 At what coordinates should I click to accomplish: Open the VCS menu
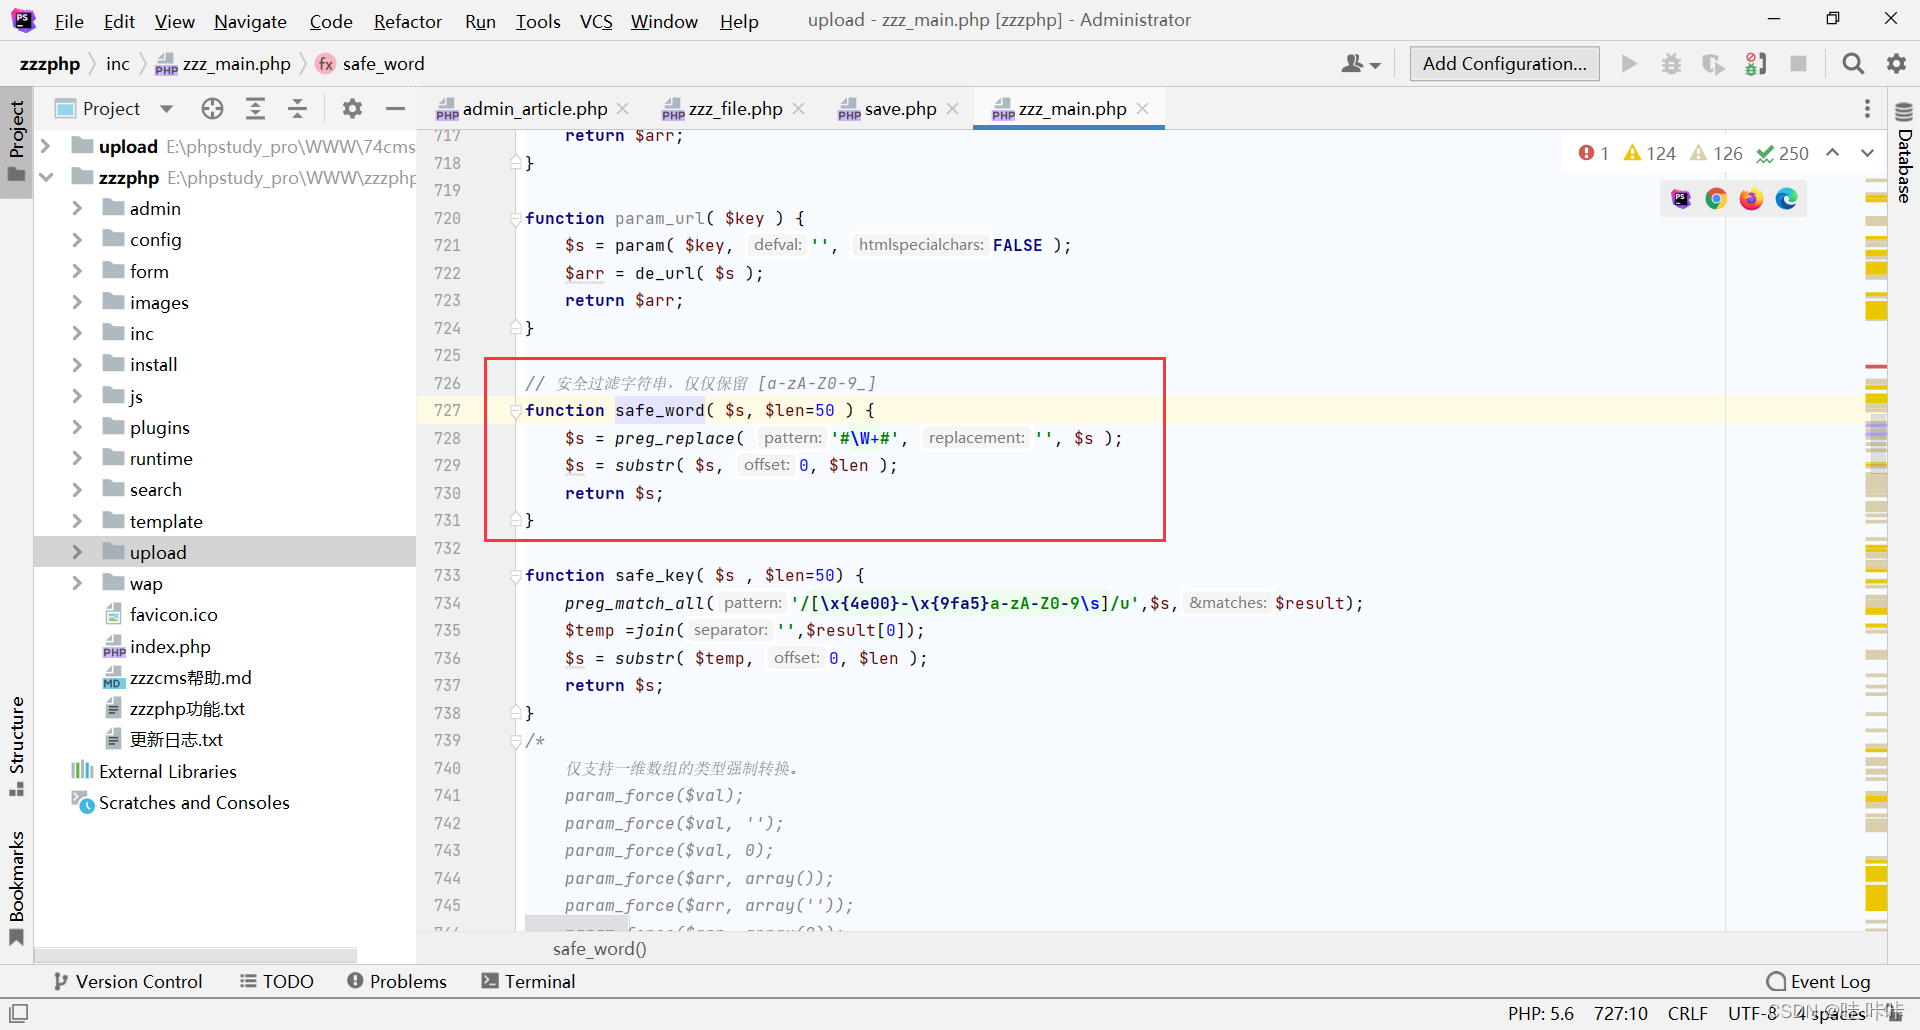[596, 21]
